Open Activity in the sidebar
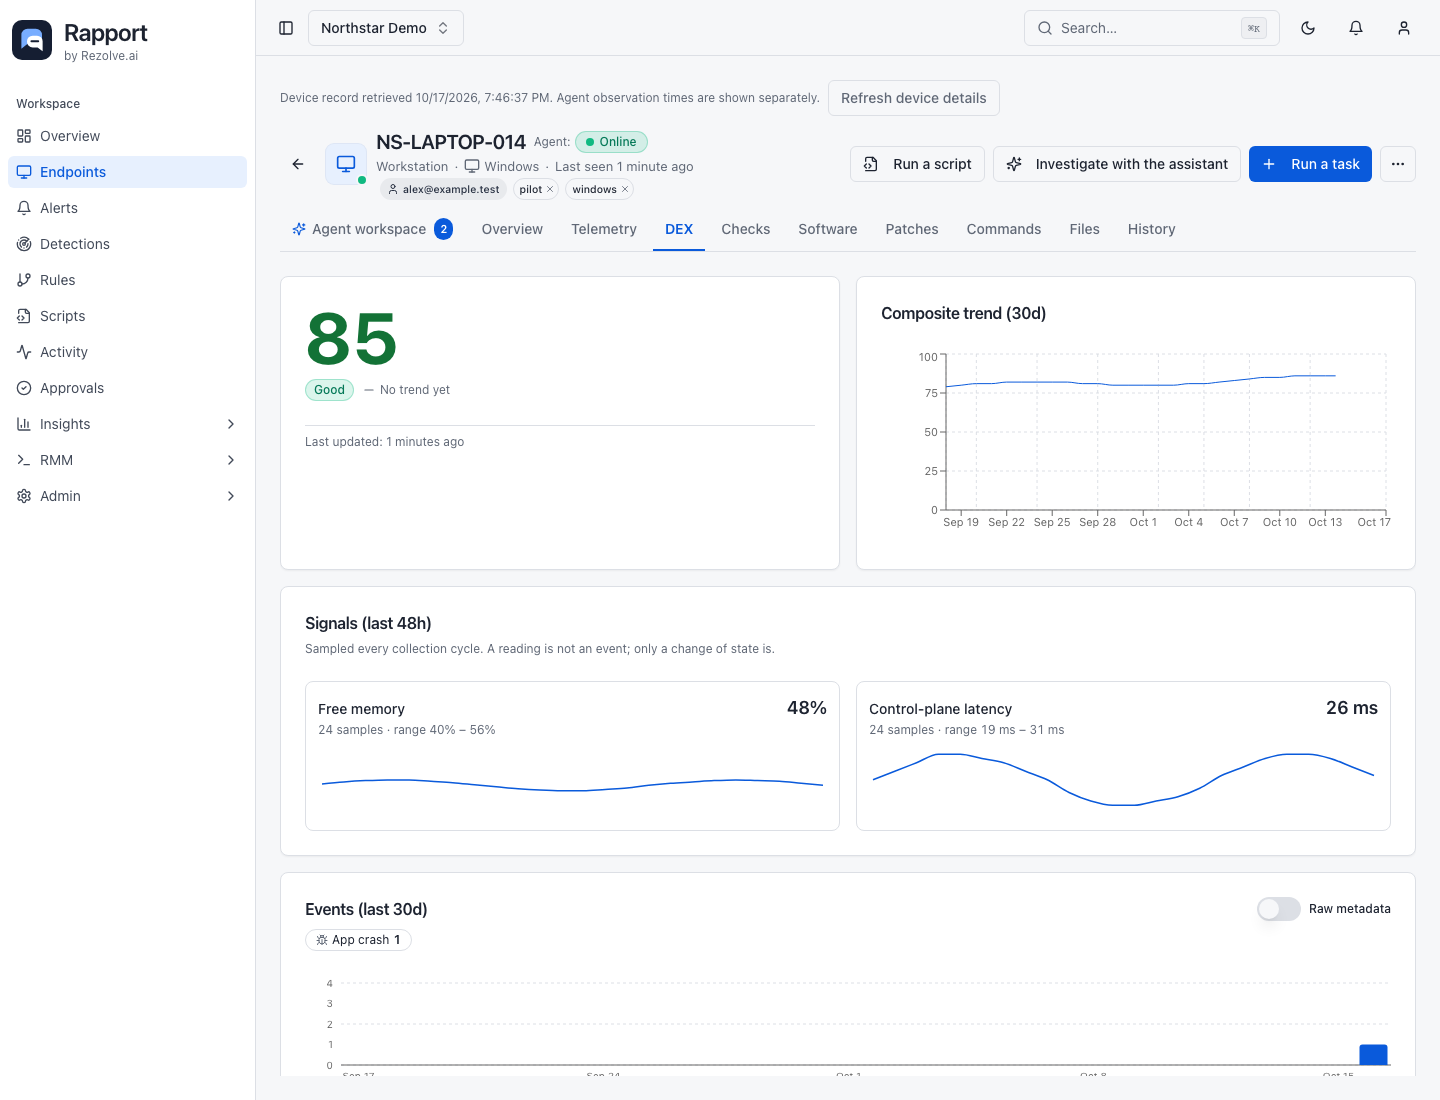The height and width of the screenshot is (1100, 1440). pyautogui.click(x=127, y=352)
